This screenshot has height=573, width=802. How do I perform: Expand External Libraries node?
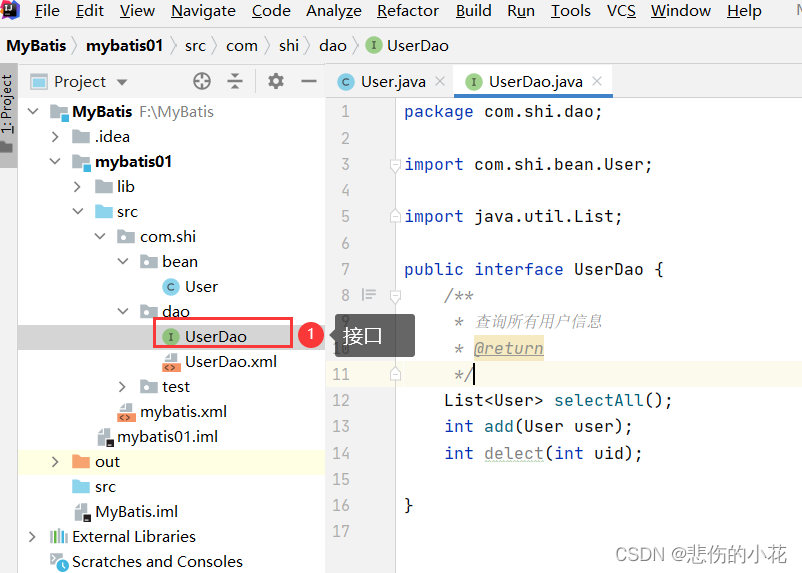33,537
